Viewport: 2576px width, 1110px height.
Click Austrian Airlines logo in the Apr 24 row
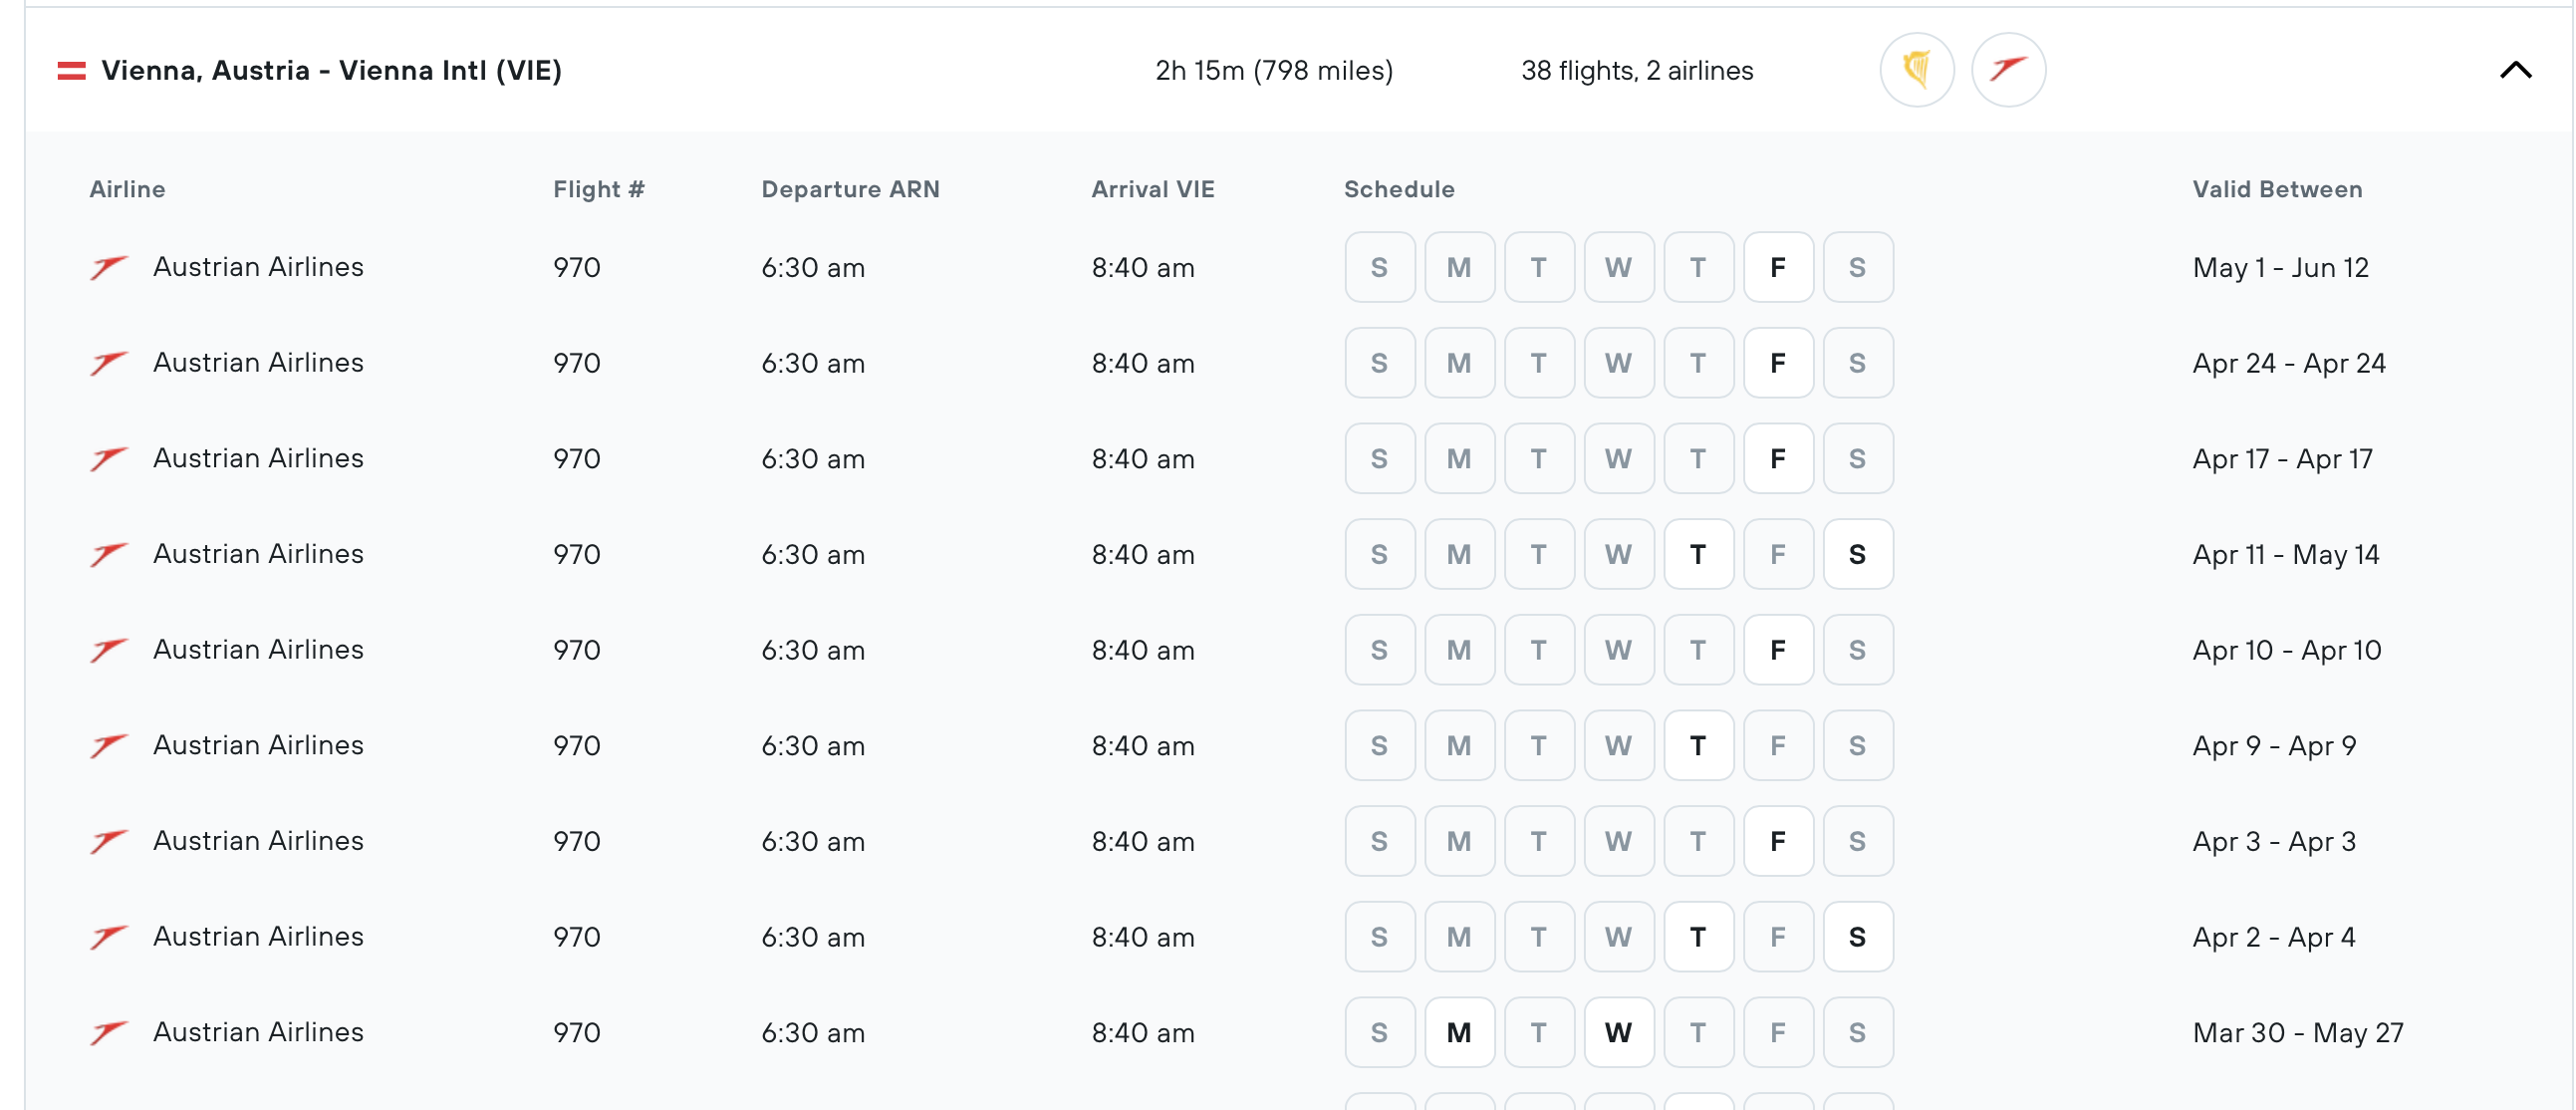108,363
